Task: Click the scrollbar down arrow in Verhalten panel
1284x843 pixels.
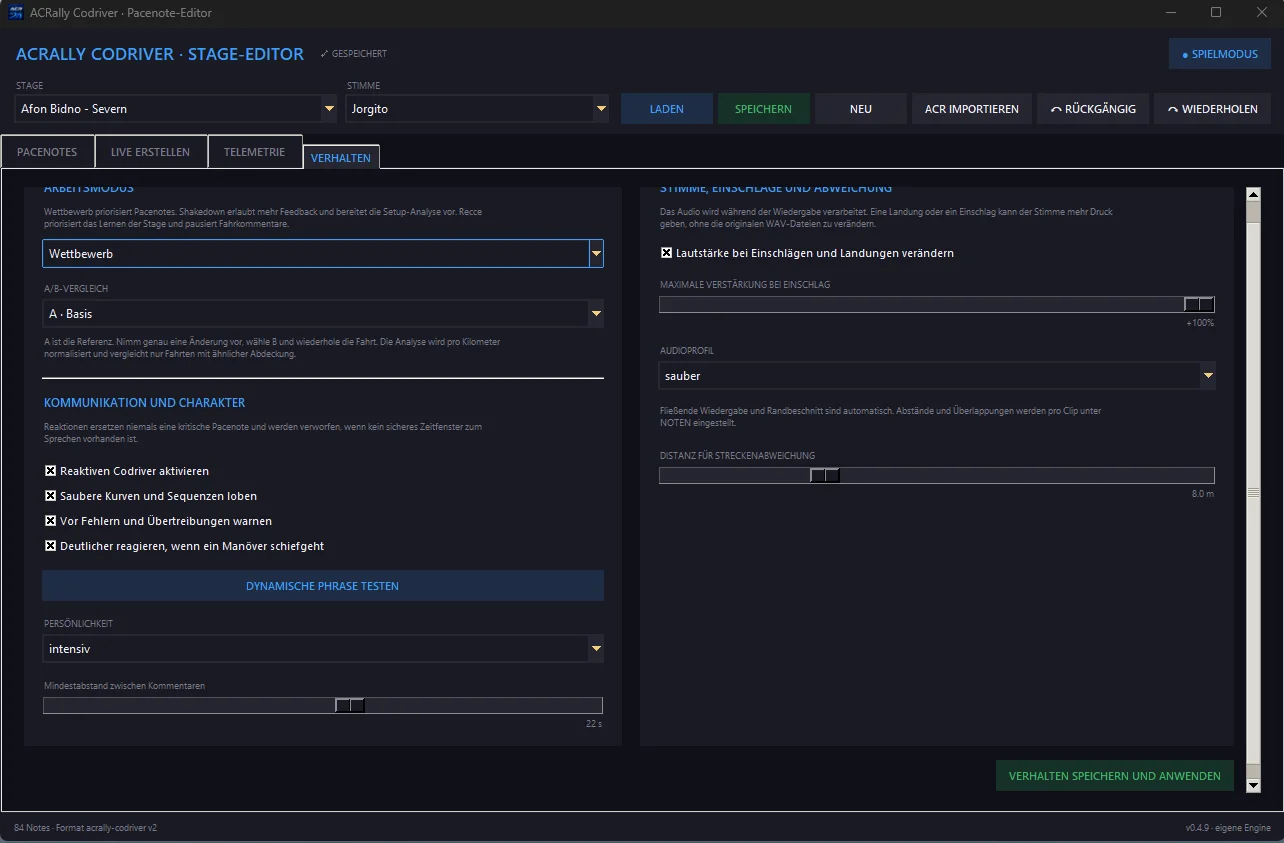Action: 1253,786
